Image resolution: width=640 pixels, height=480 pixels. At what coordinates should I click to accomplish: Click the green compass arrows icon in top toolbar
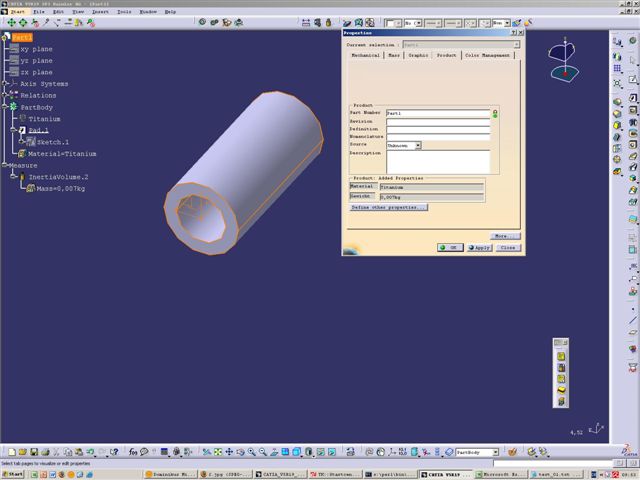[11, 23]
